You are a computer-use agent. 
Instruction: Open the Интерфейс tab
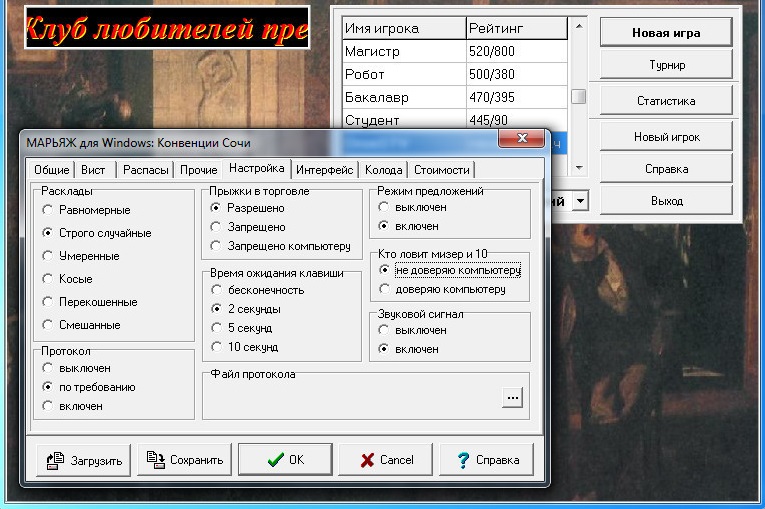324,170
